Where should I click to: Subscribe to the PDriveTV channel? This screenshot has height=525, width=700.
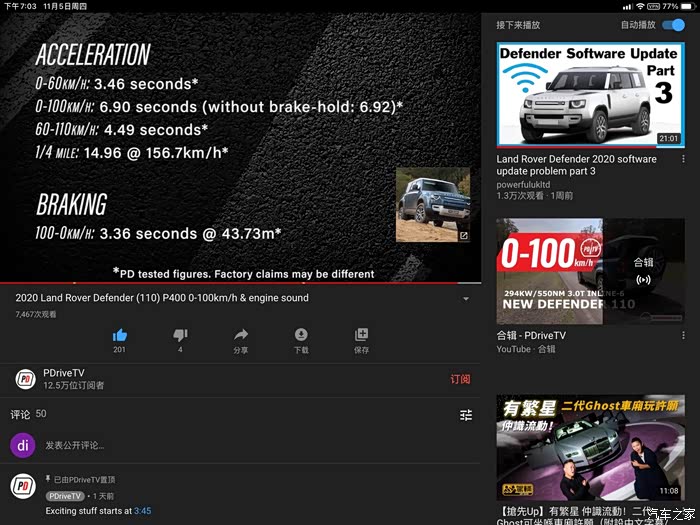coord(460,380)
